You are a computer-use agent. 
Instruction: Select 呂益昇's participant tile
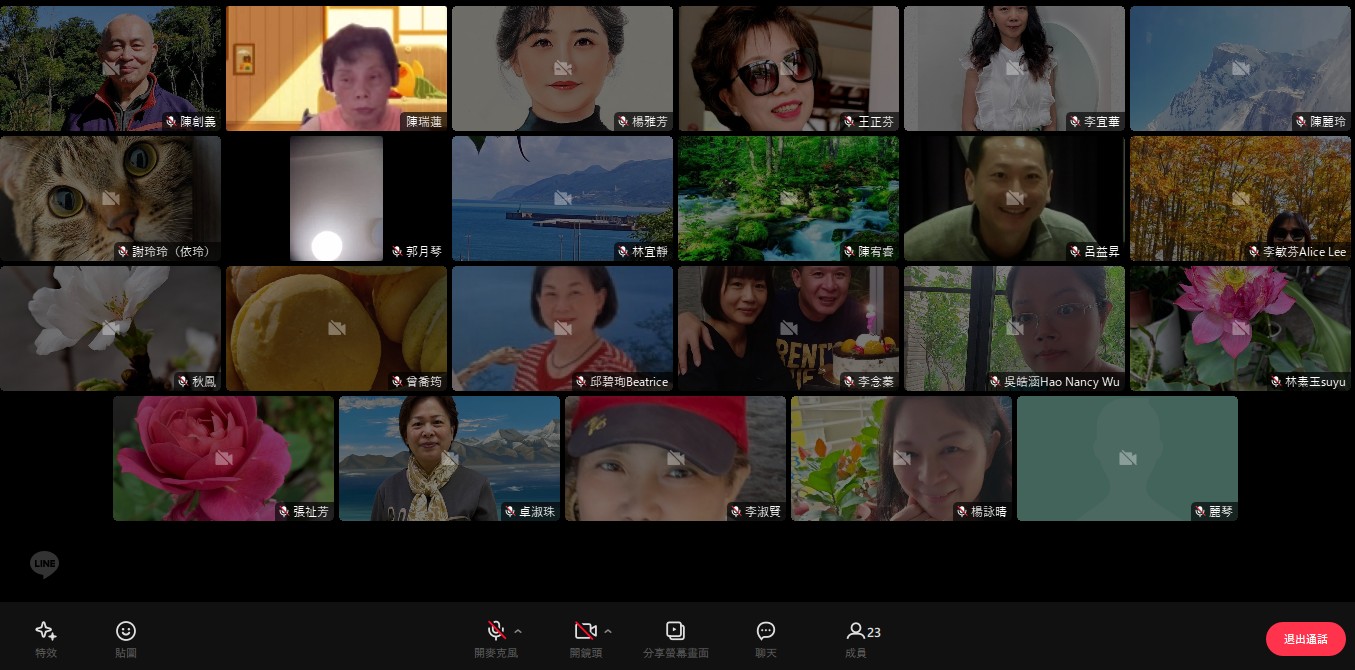(1014, 198)
